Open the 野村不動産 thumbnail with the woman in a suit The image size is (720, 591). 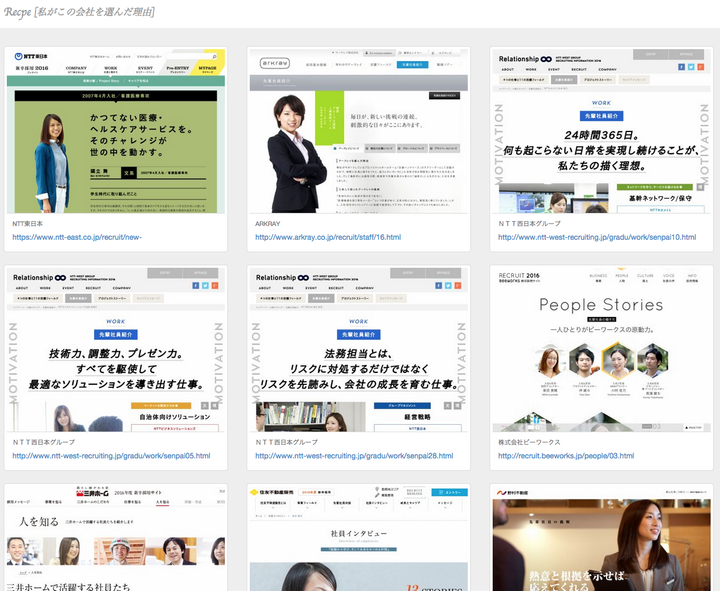tap(602, 539)
